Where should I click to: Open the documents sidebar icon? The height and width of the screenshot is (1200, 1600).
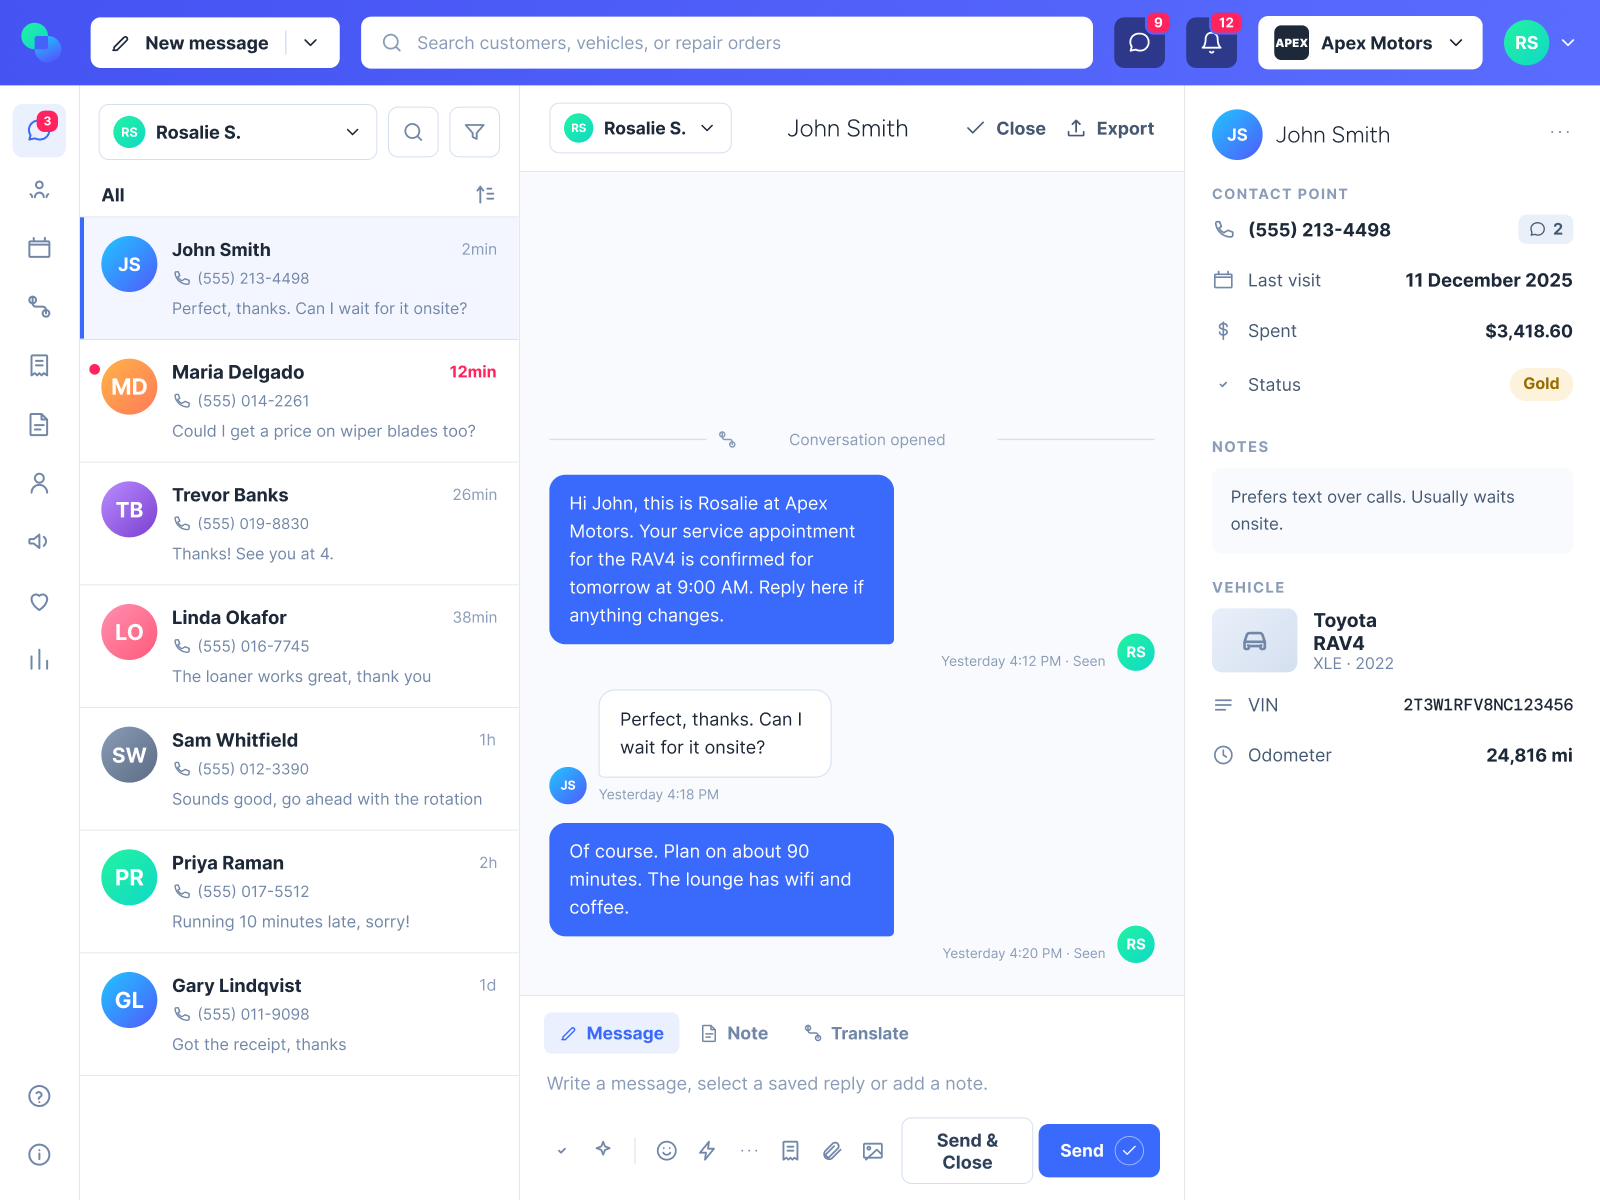coord(39,425)
